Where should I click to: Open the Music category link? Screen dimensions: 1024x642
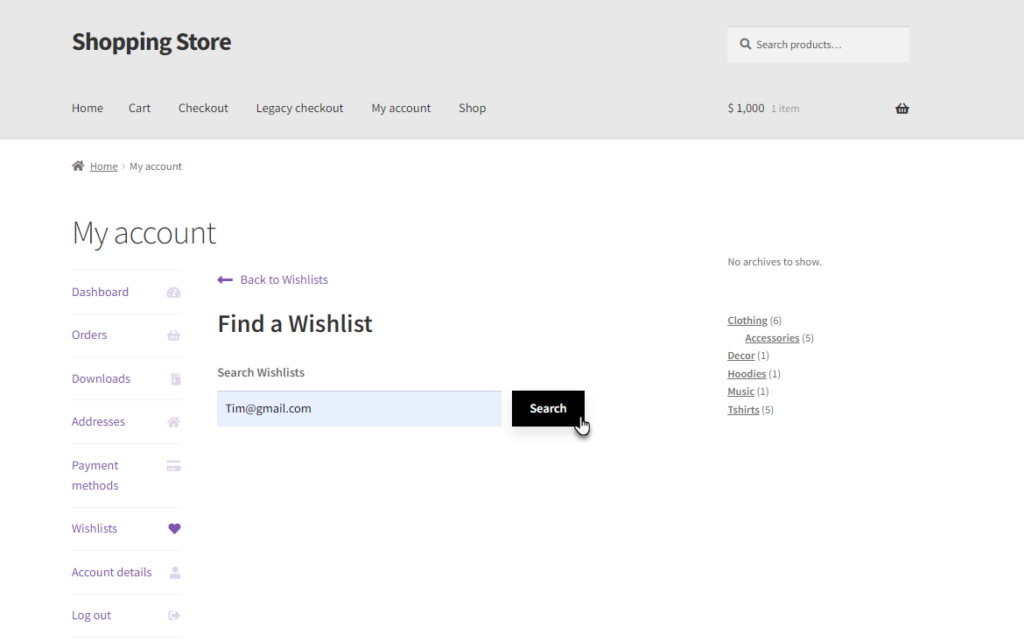click(x=741, y=391)
